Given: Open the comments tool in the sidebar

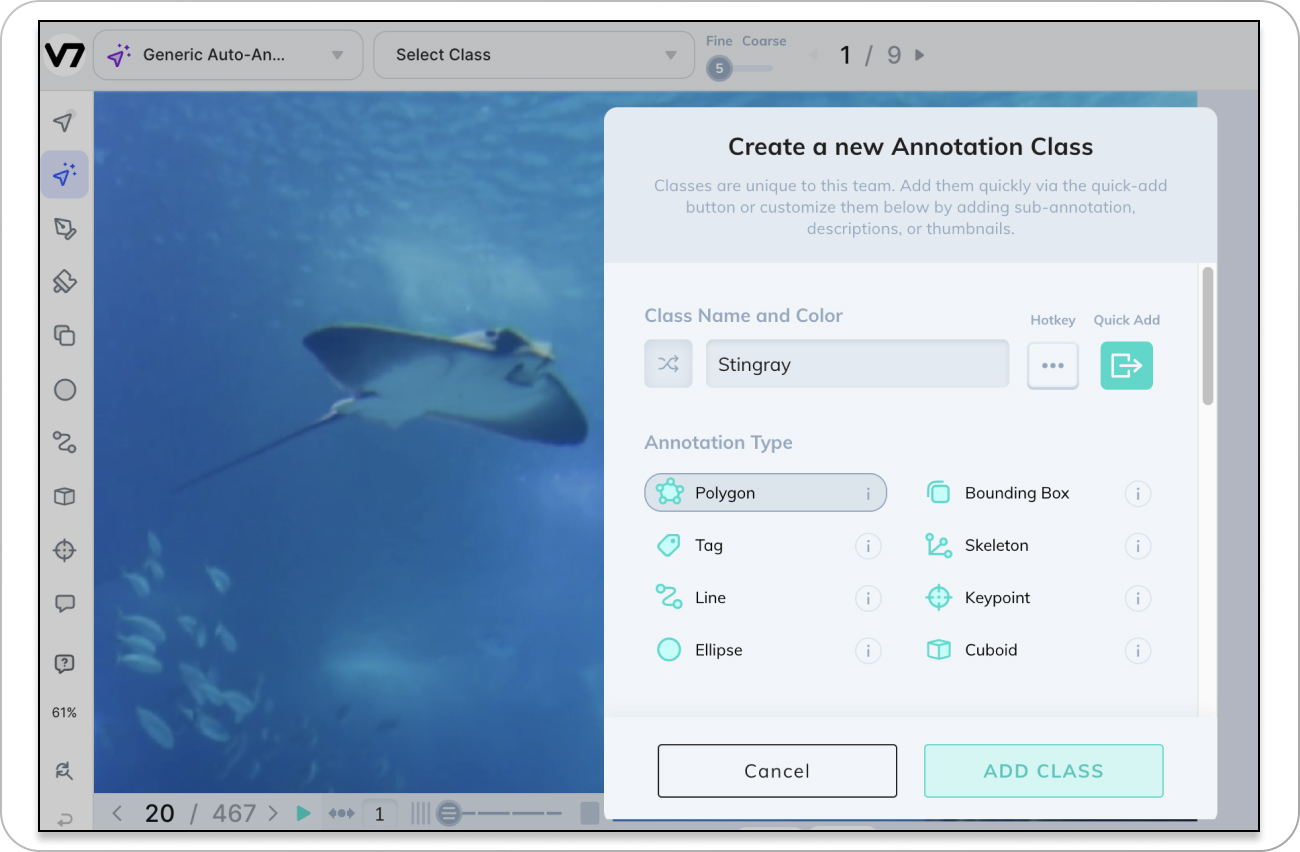Looking at the screenshot, I should point(65,602).
